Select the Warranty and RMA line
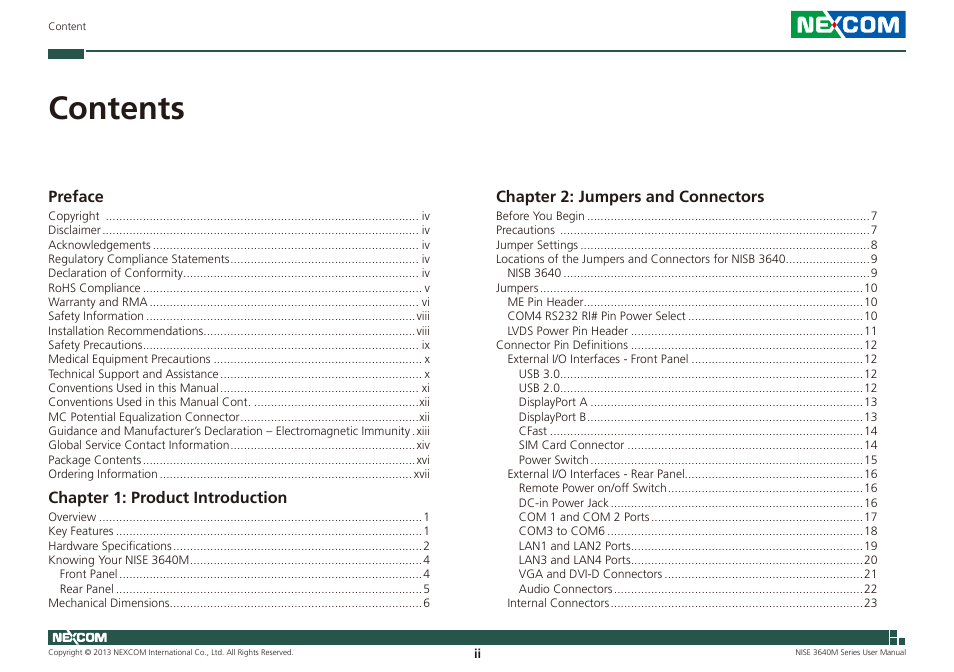This screenshot has height=672, width=954. tap(239, 302)
